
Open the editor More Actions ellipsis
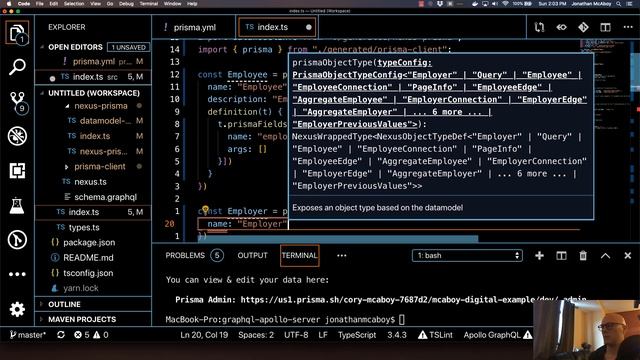pos(628,27)
